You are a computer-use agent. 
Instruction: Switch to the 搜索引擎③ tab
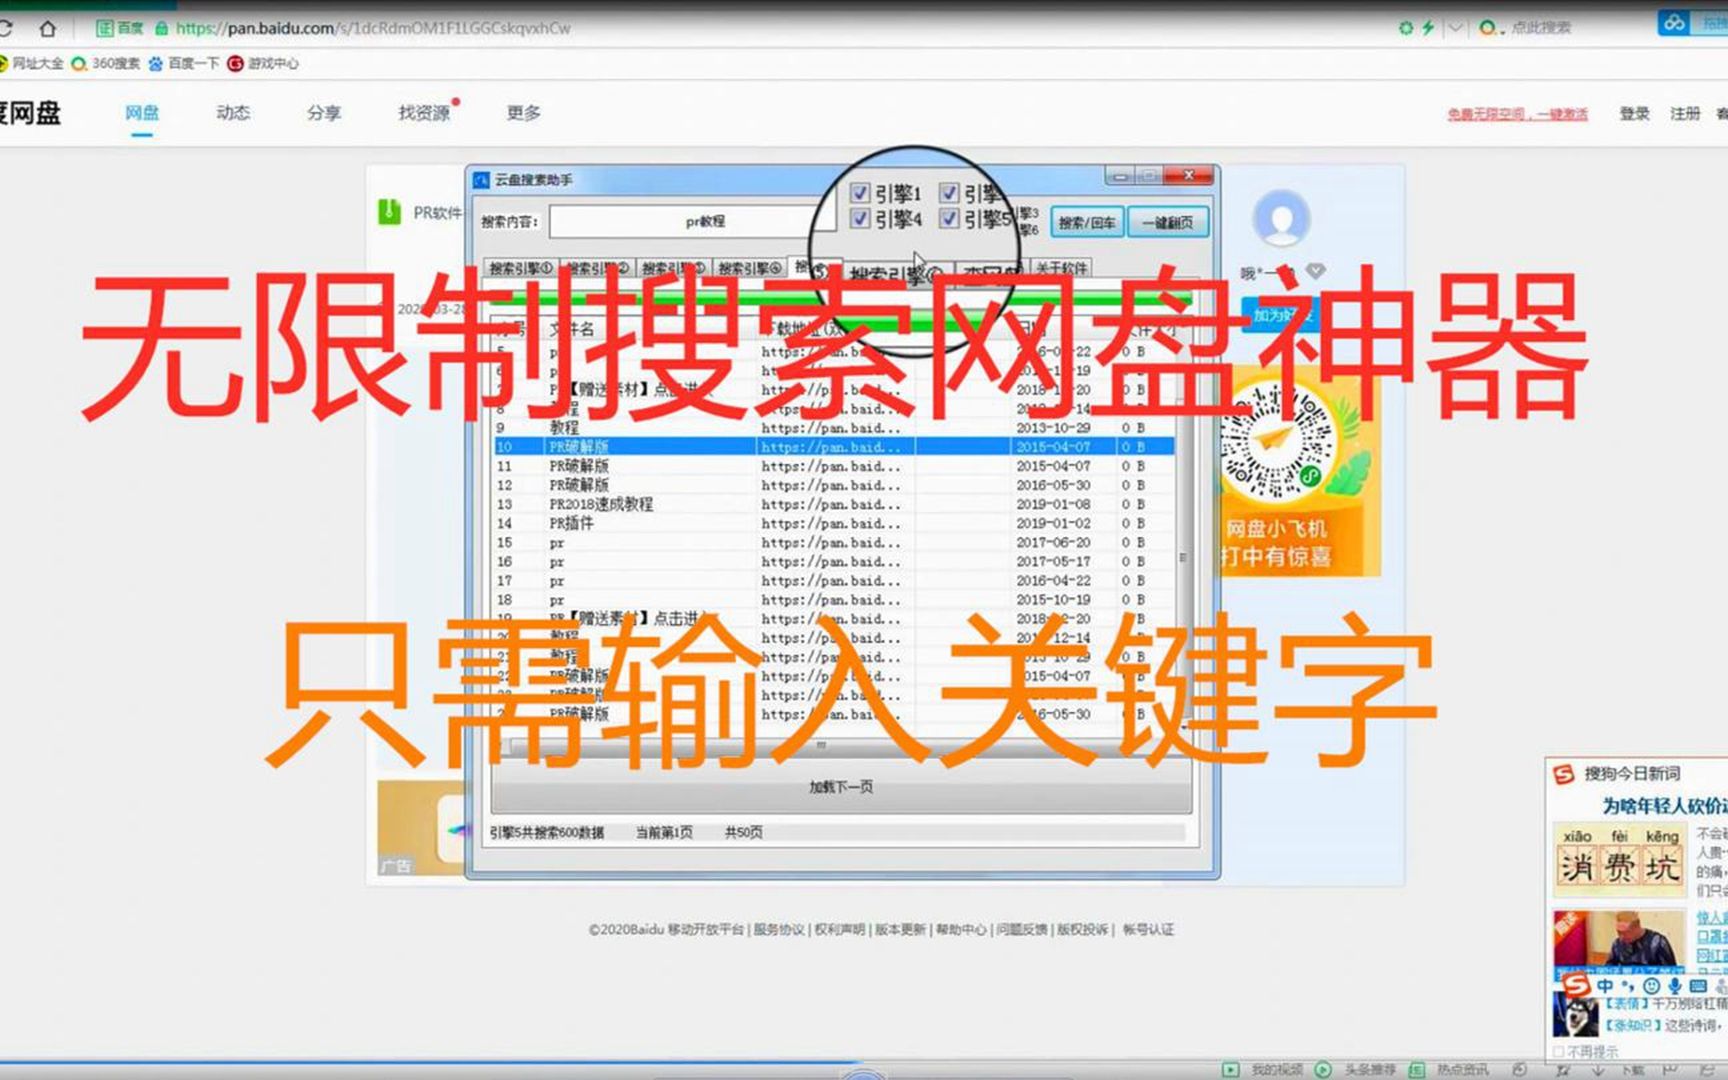[x=673, y=268]
